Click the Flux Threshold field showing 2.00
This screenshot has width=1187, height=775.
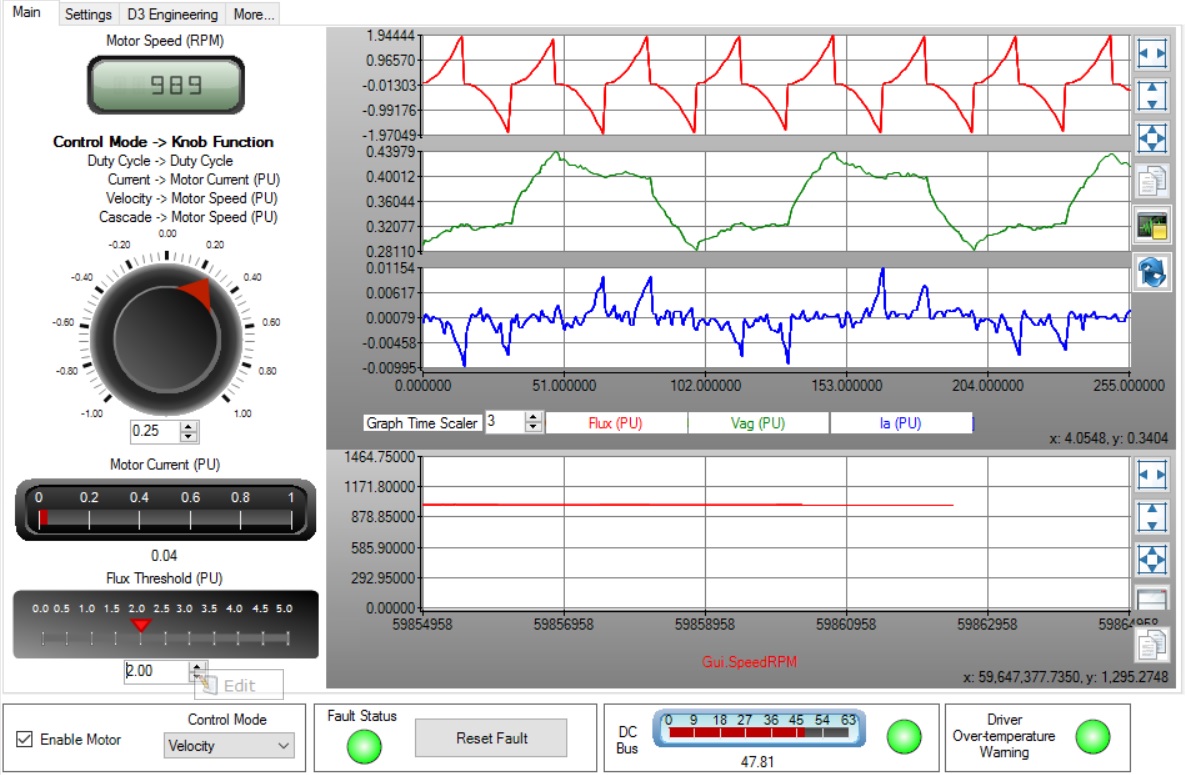click(x=157, y=671)
